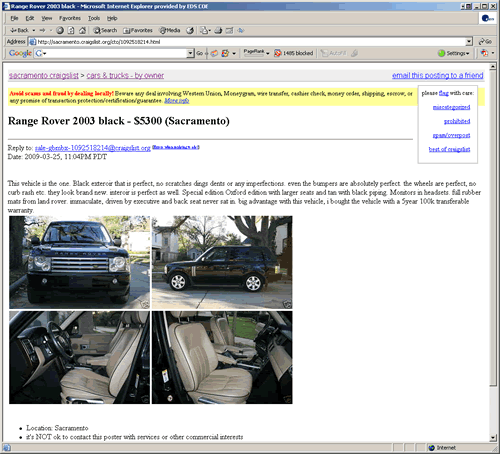500x454 pixels.
Task: Stop loading the page
Action: pos(60,30)
